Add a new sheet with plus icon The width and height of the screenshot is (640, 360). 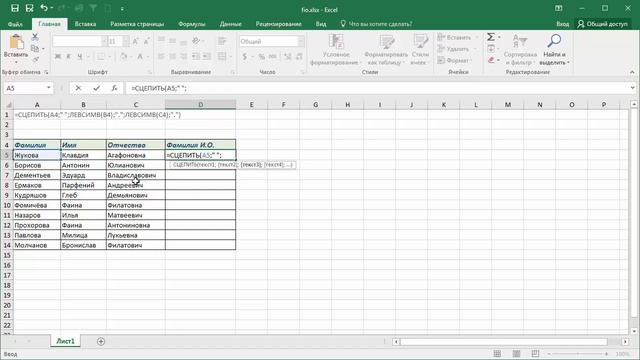(x=101, y=341)
